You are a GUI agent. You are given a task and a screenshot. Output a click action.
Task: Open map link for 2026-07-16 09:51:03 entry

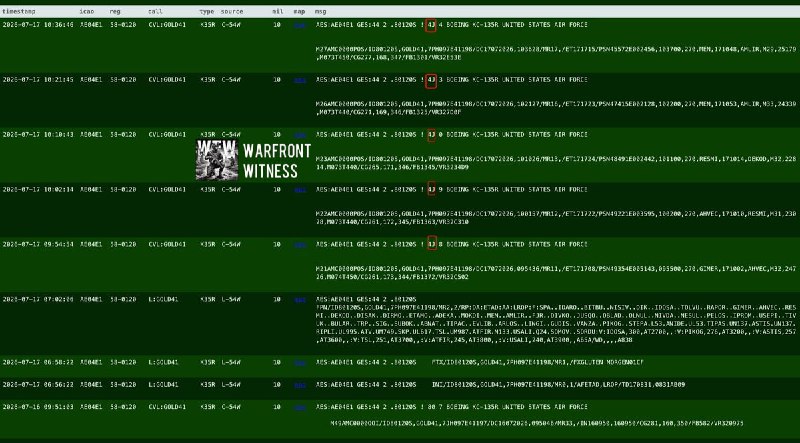pyautogui.click(x=300, y=407)
